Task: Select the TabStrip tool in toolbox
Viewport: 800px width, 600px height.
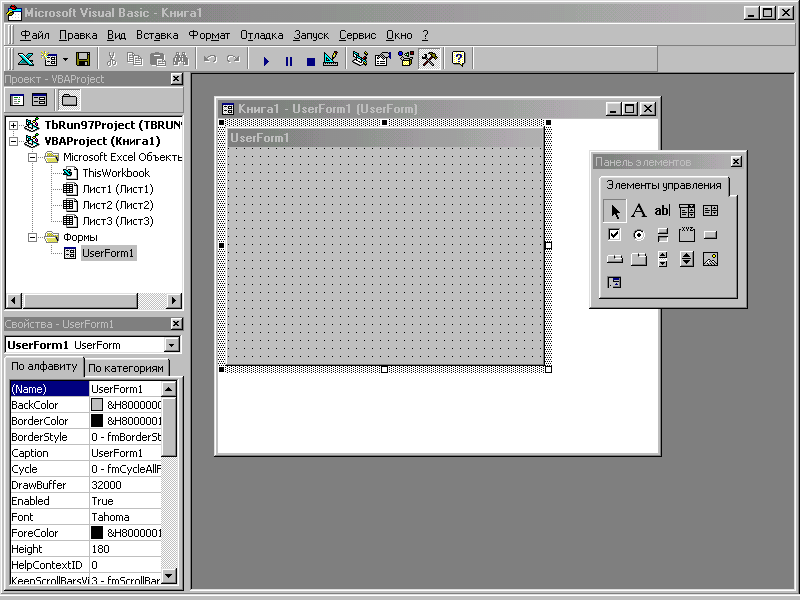Action: tap(614, 259)
